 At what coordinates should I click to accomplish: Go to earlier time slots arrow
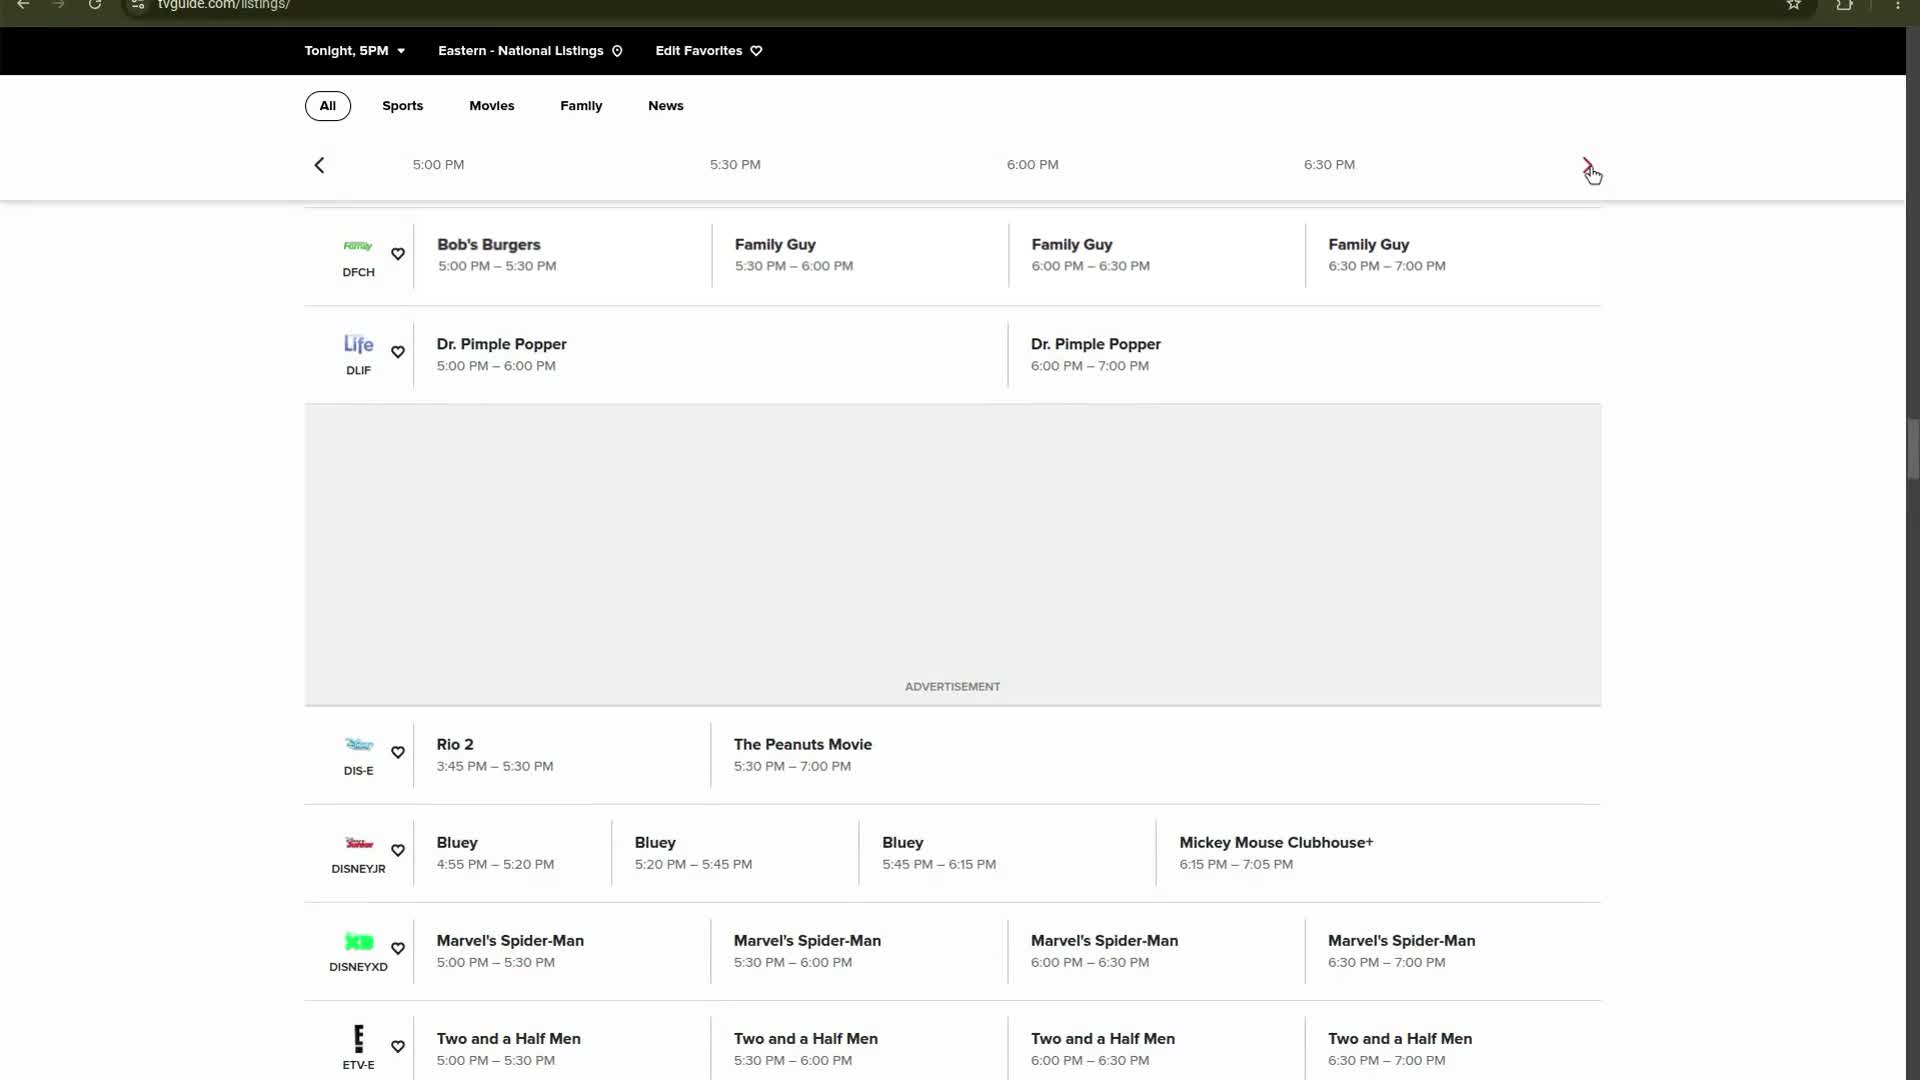coord(319,165)
